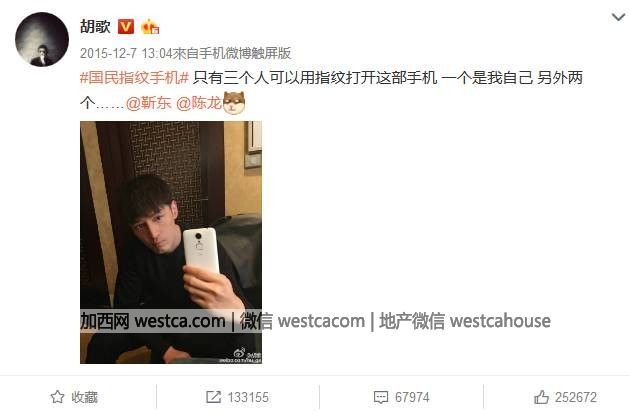Screen dimensions: 630x412
Task: Click the orange V verified badge
Action: pos(126,27)
